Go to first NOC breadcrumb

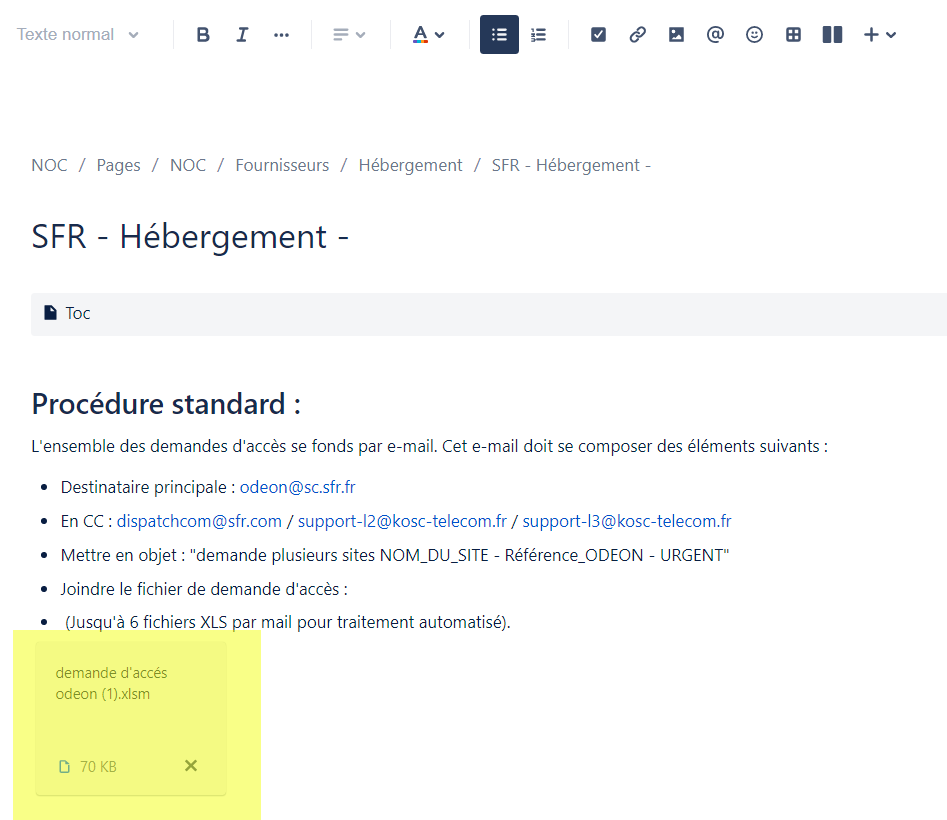point(50,165)
